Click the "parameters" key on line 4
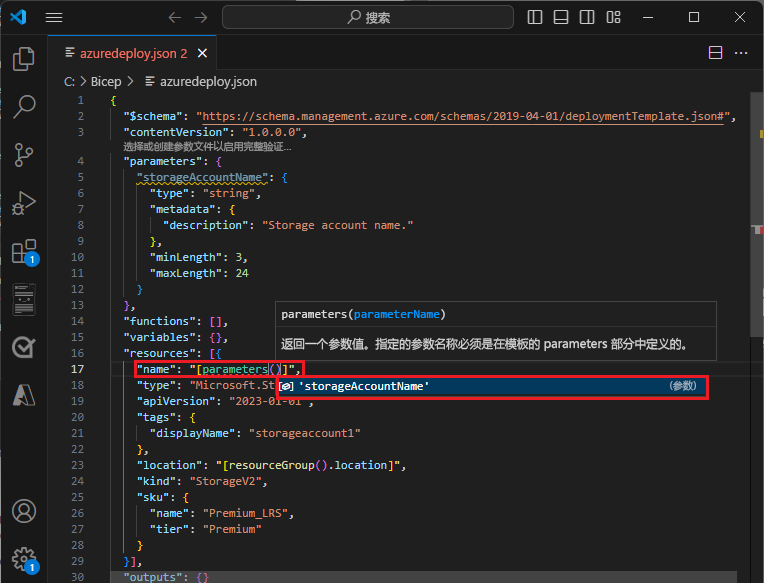The height and width of the screenshot is (583, 764). click(x=163, y=161)
